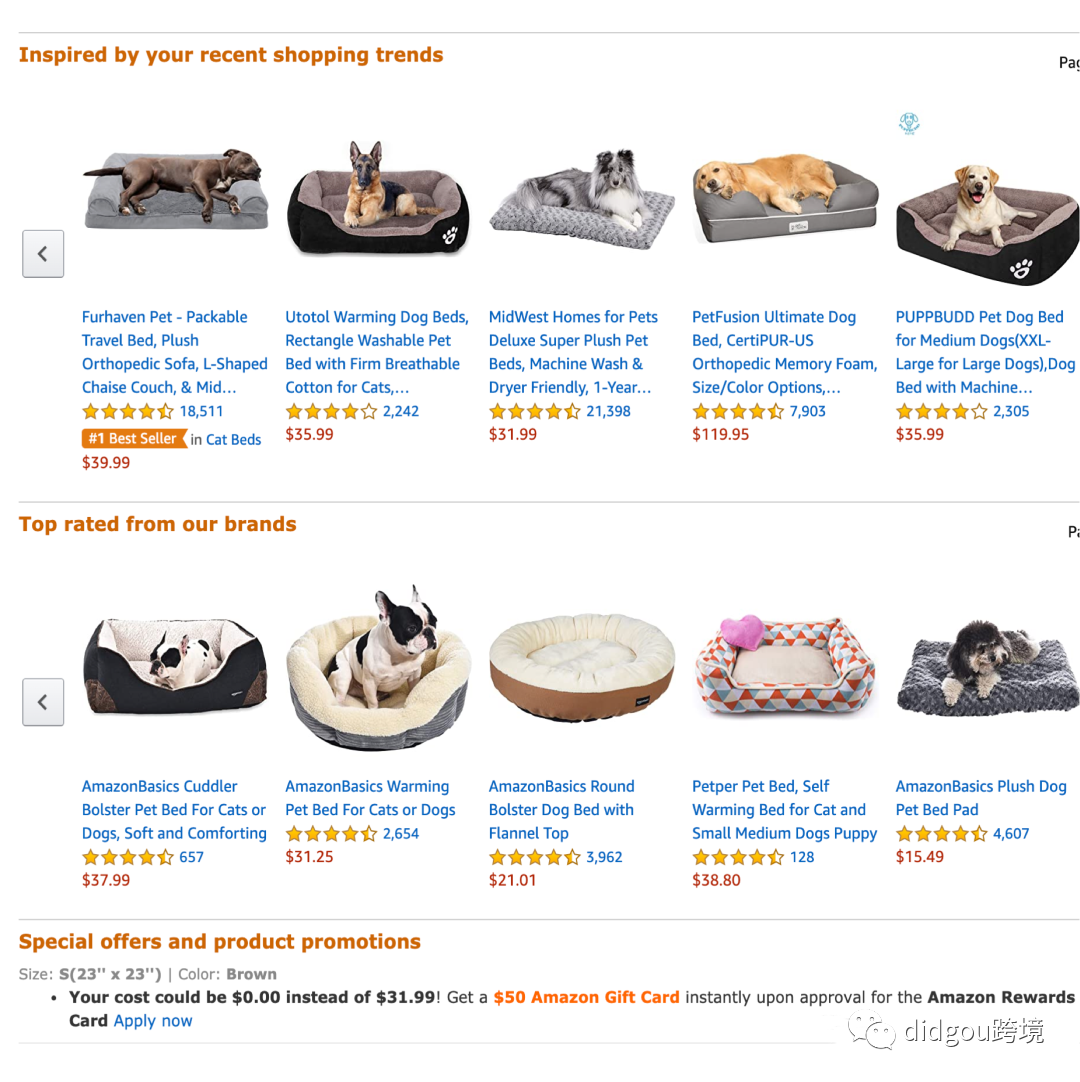Open AmazonBasics Cuddler Bolster Pet Bed title
The height and width of the screenshot is (1082, 1080).
click(x=174, y=810)
